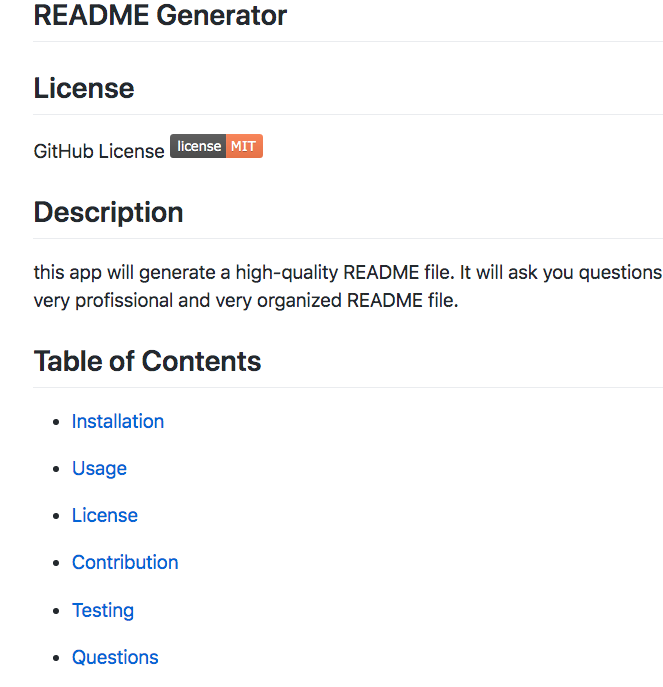Image resolution: width=663 pixels, height=687 pixels.
Task: Click the bullet point beside Installation
Action: [57, 422]
